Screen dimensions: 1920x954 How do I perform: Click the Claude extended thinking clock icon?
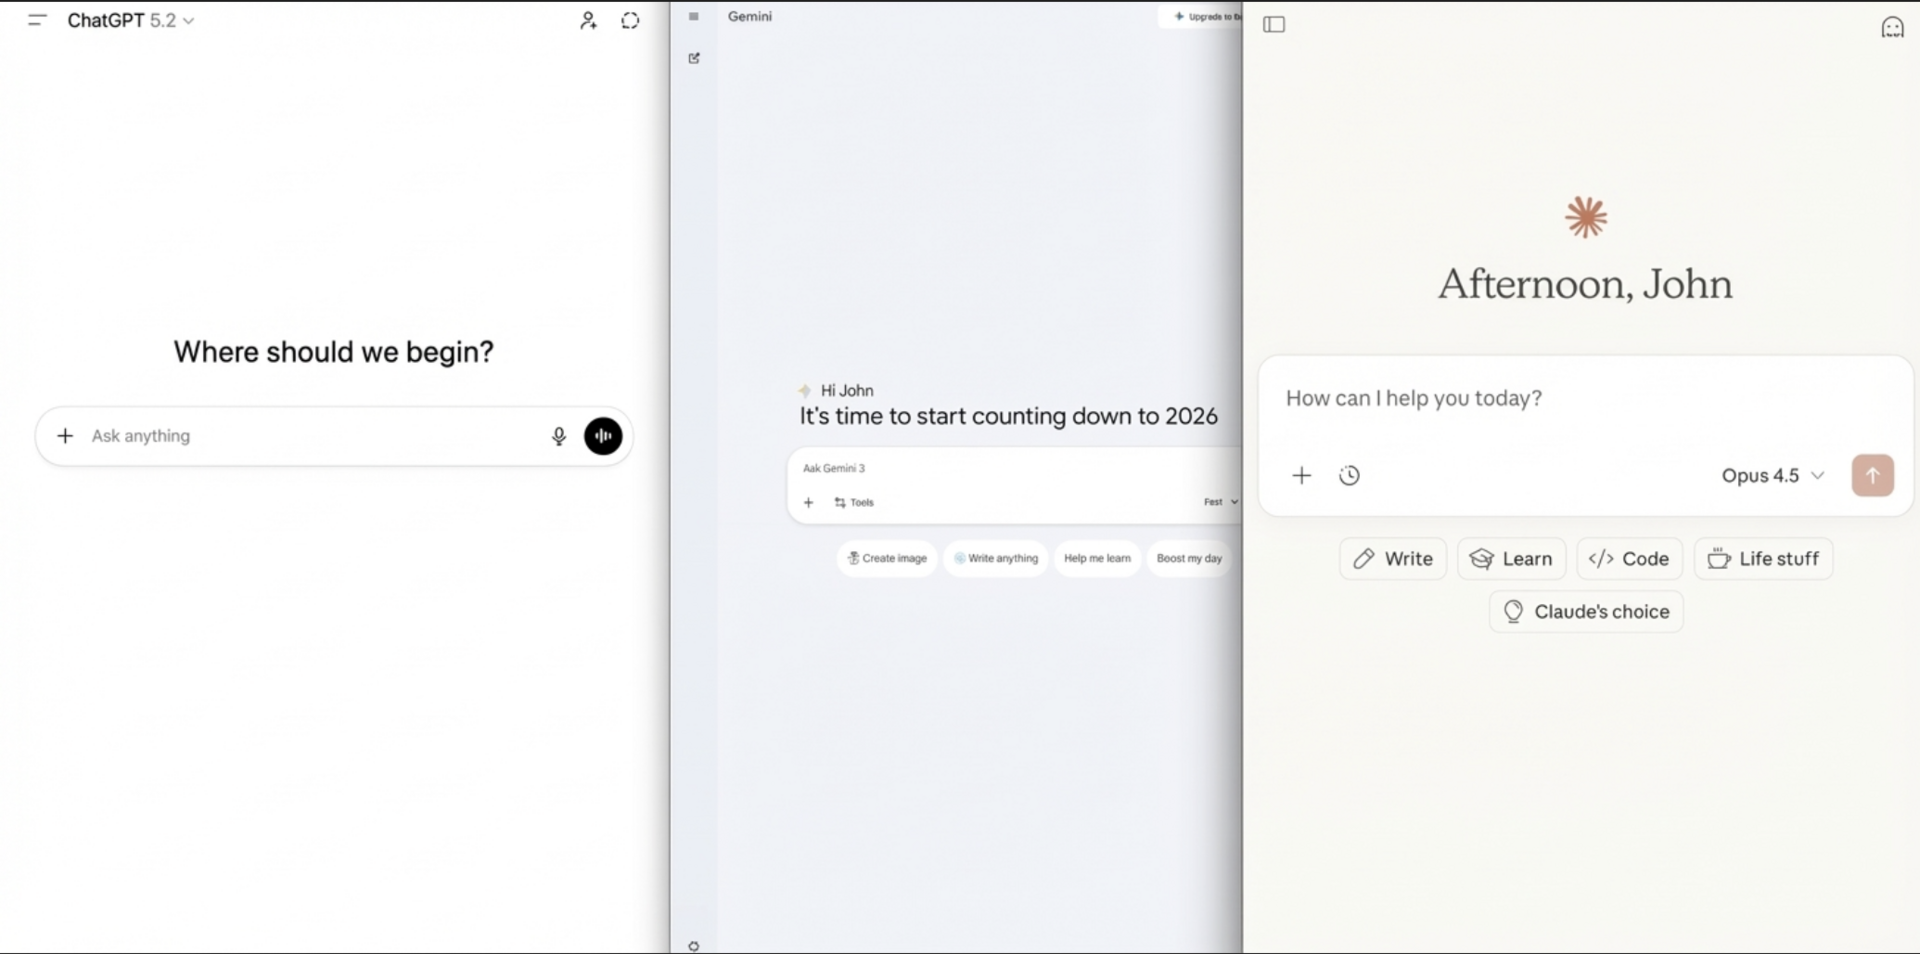1349,476
